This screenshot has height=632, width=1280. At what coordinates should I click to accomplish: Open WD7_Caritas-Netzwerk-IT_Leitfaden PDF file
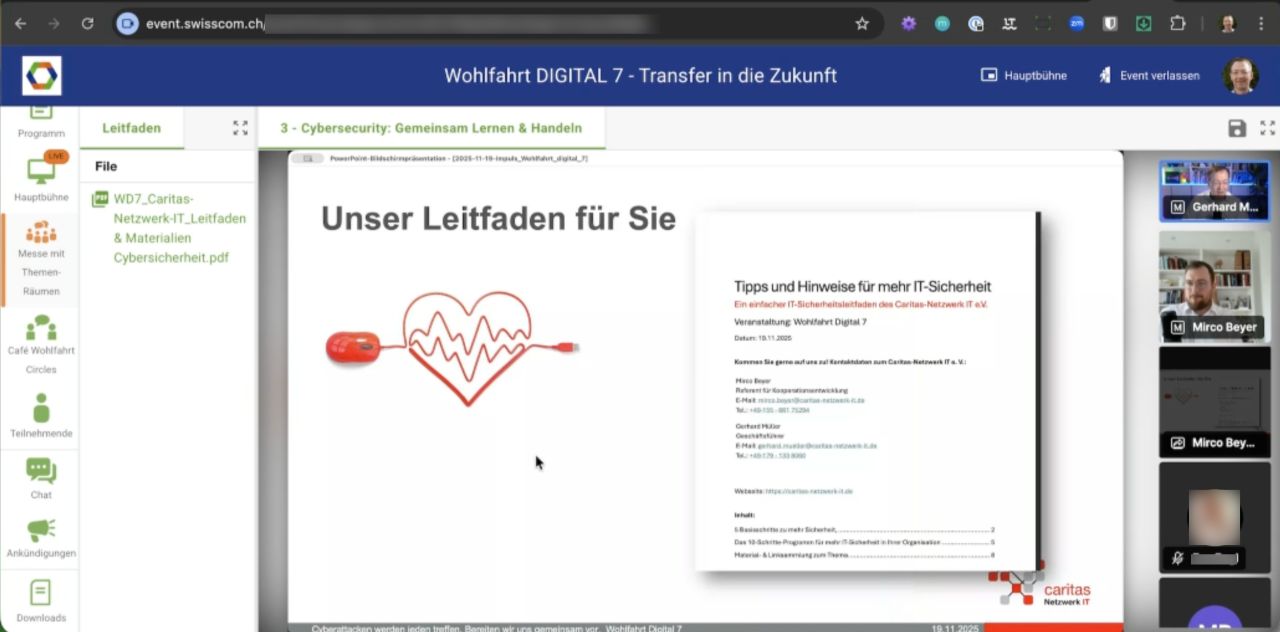179,228
